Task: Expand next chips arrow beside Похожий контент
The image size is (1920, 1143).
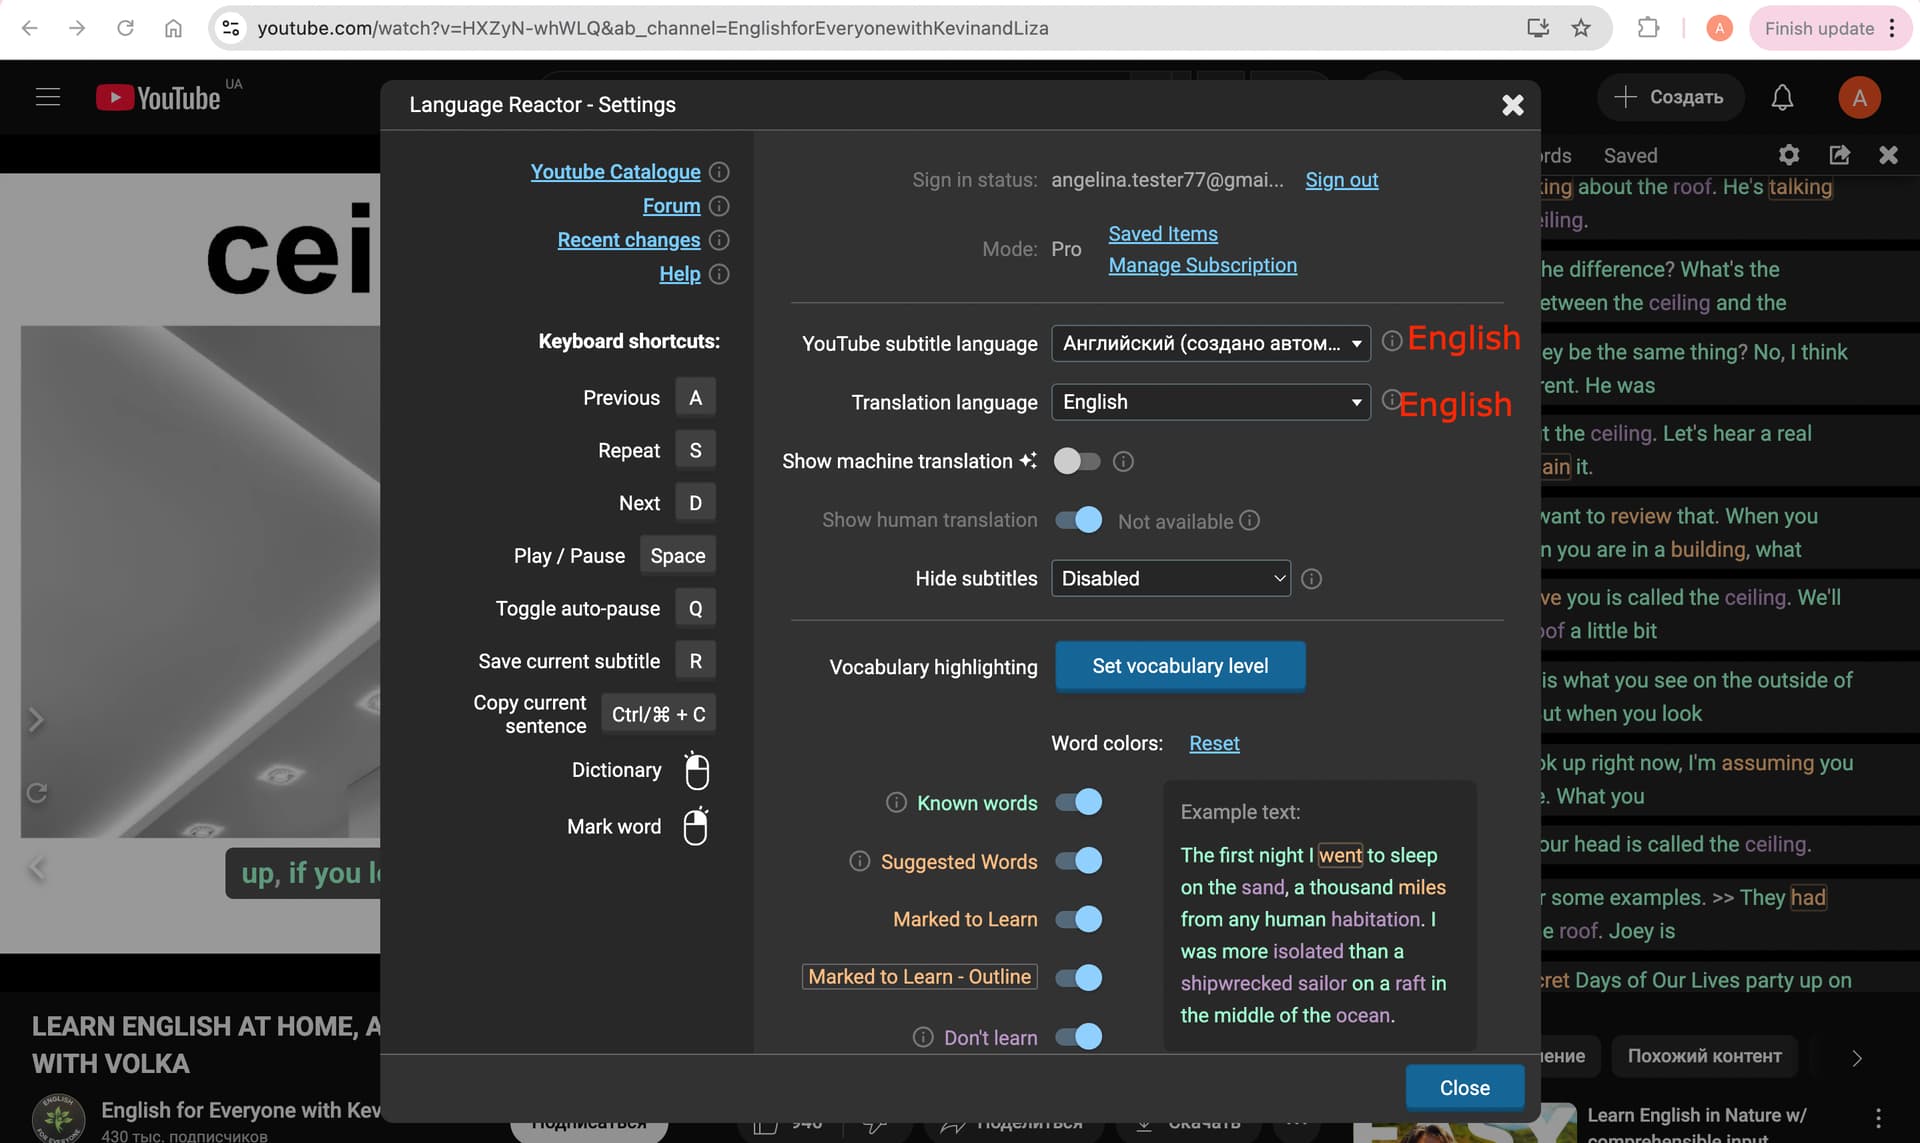Action: tap(1857, 1058)
